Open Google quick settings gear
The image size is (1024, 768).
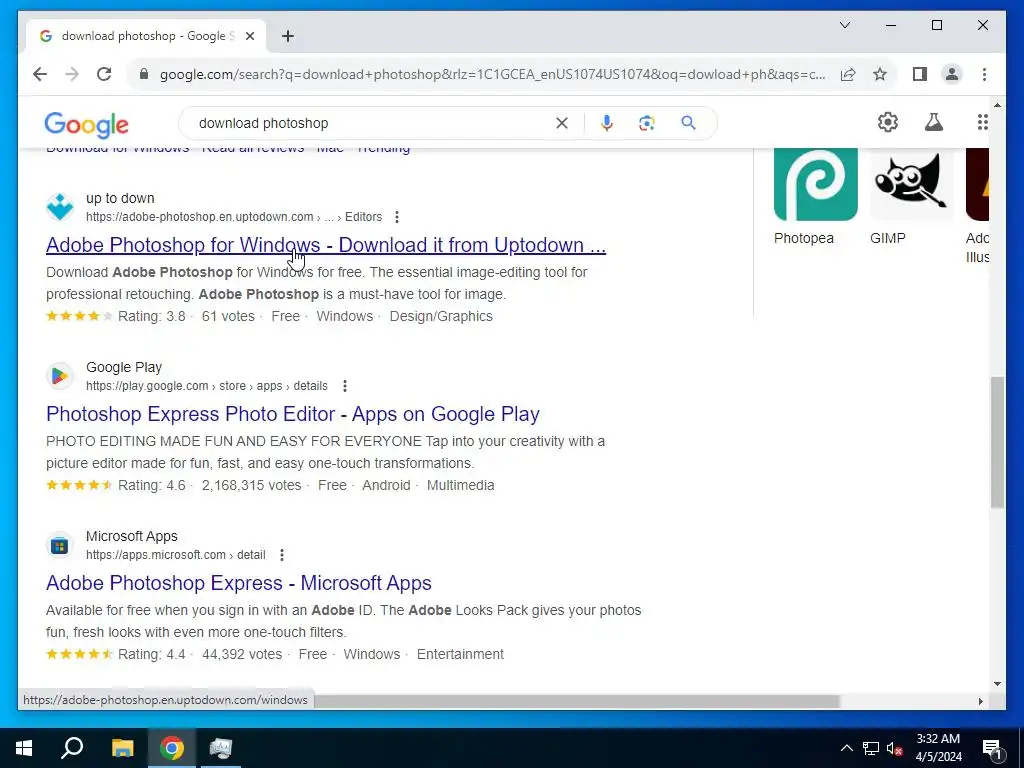pyautogui.click(x=888, y=122)
